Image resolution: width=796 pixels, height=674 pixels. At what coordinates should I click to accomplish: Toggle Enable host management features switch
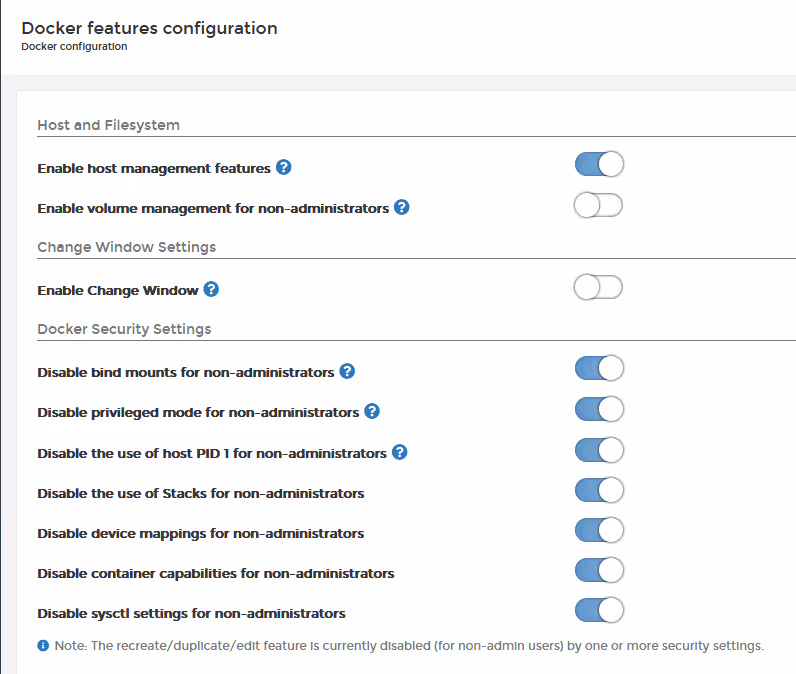point(599,164)
